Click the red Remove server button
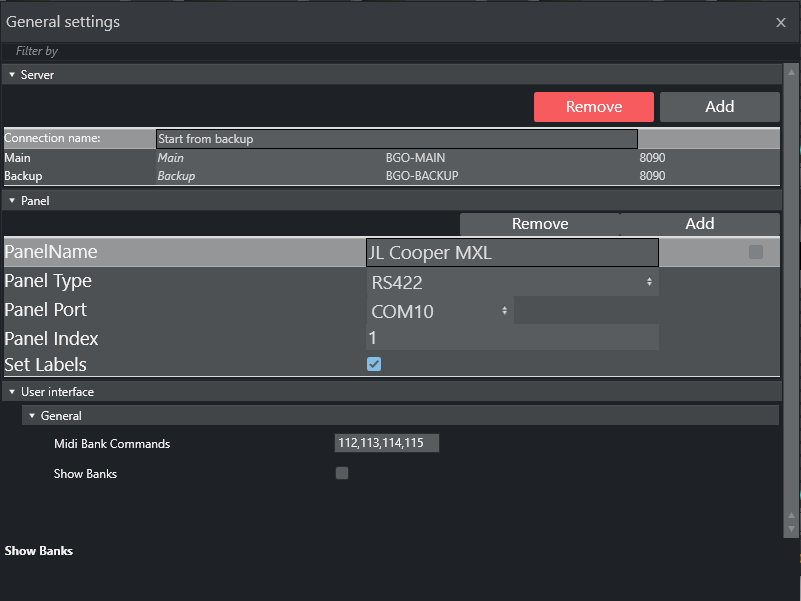 pos(593,107)
